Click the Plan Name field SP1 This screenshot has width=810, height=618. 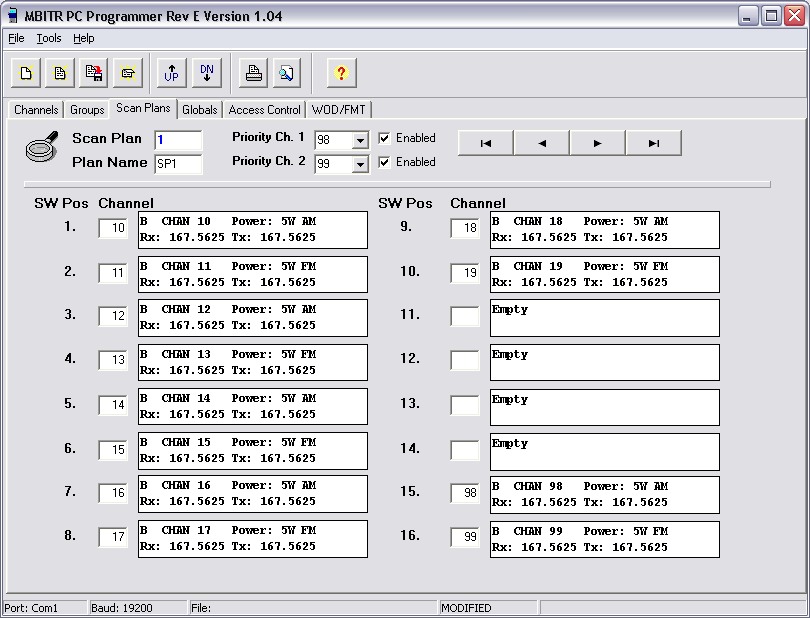(177, 163)
